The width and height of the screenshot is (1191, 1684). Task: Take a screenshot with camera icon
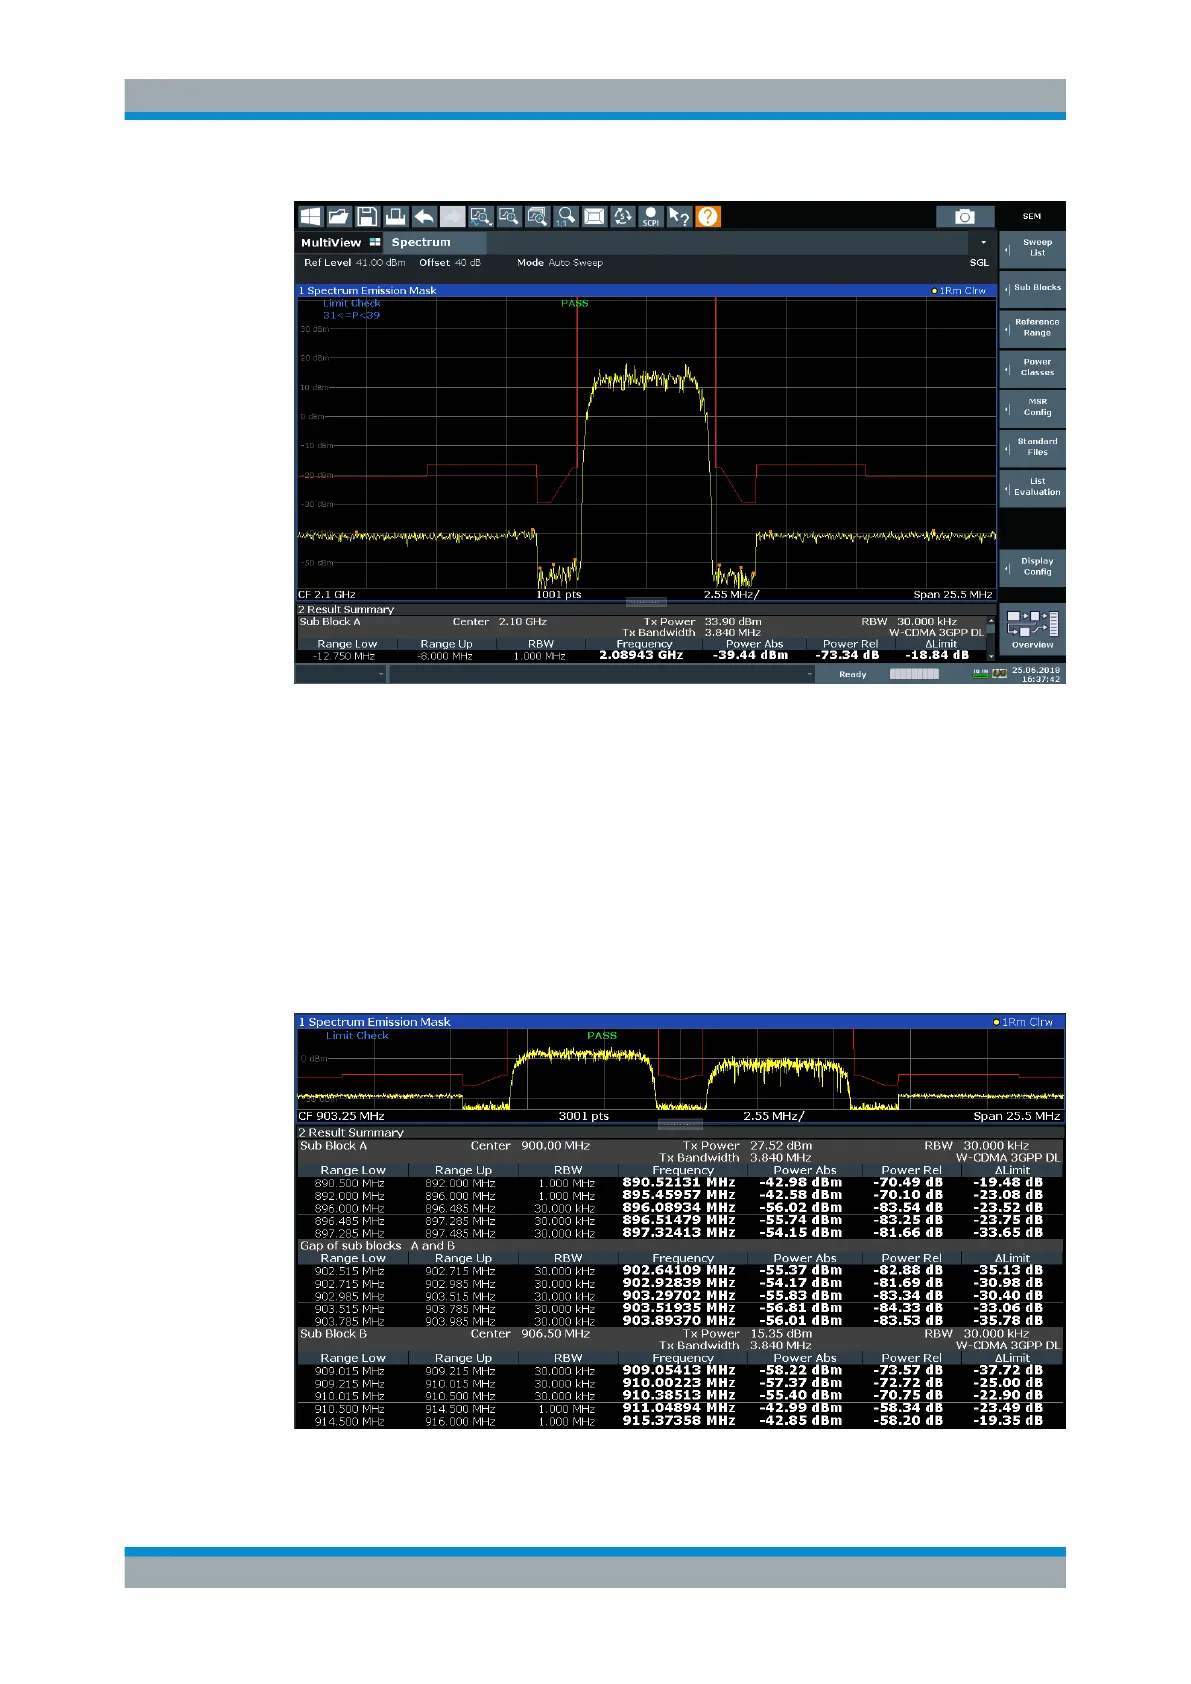coord(965,217)
